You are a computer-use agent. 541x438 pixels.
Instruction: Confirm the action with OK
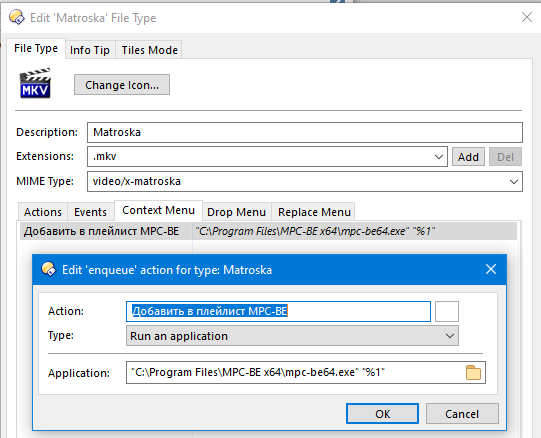point(382,413)
